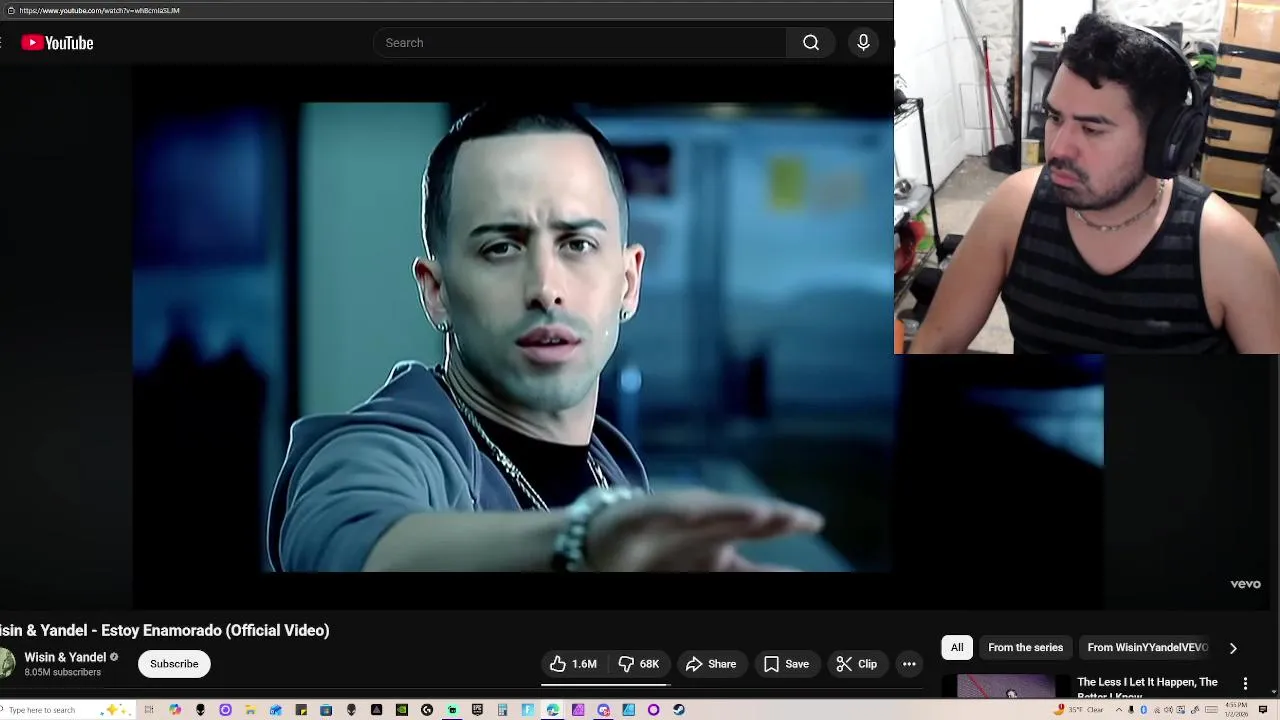Open the volume control in system tray
The image size is (1280, 720).
pos(1168,710)
